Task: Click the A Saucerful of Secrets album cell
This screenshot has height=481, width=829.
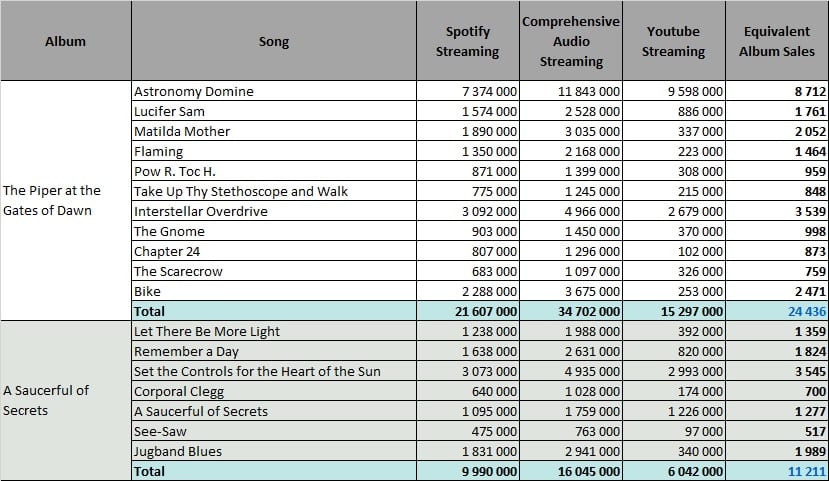Action: [66, 400]
